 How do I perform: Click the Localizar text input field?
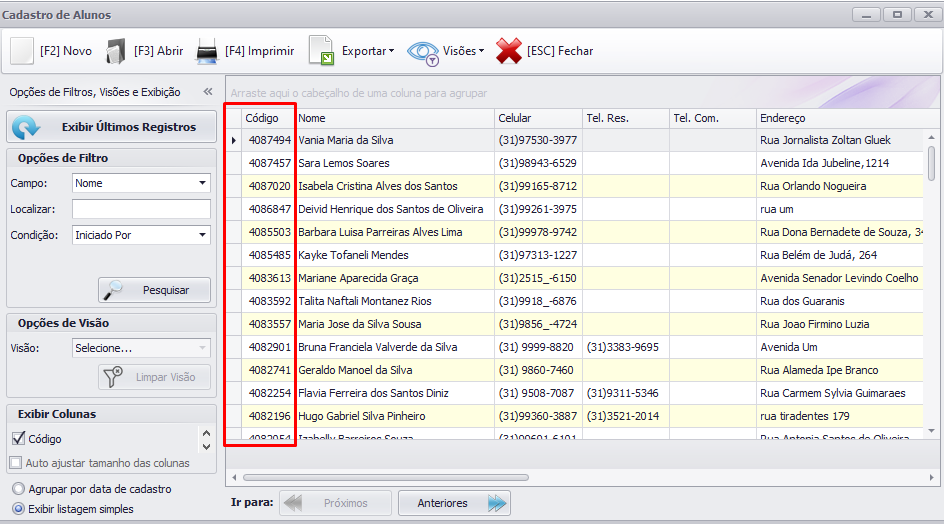(x=141, y=209)
